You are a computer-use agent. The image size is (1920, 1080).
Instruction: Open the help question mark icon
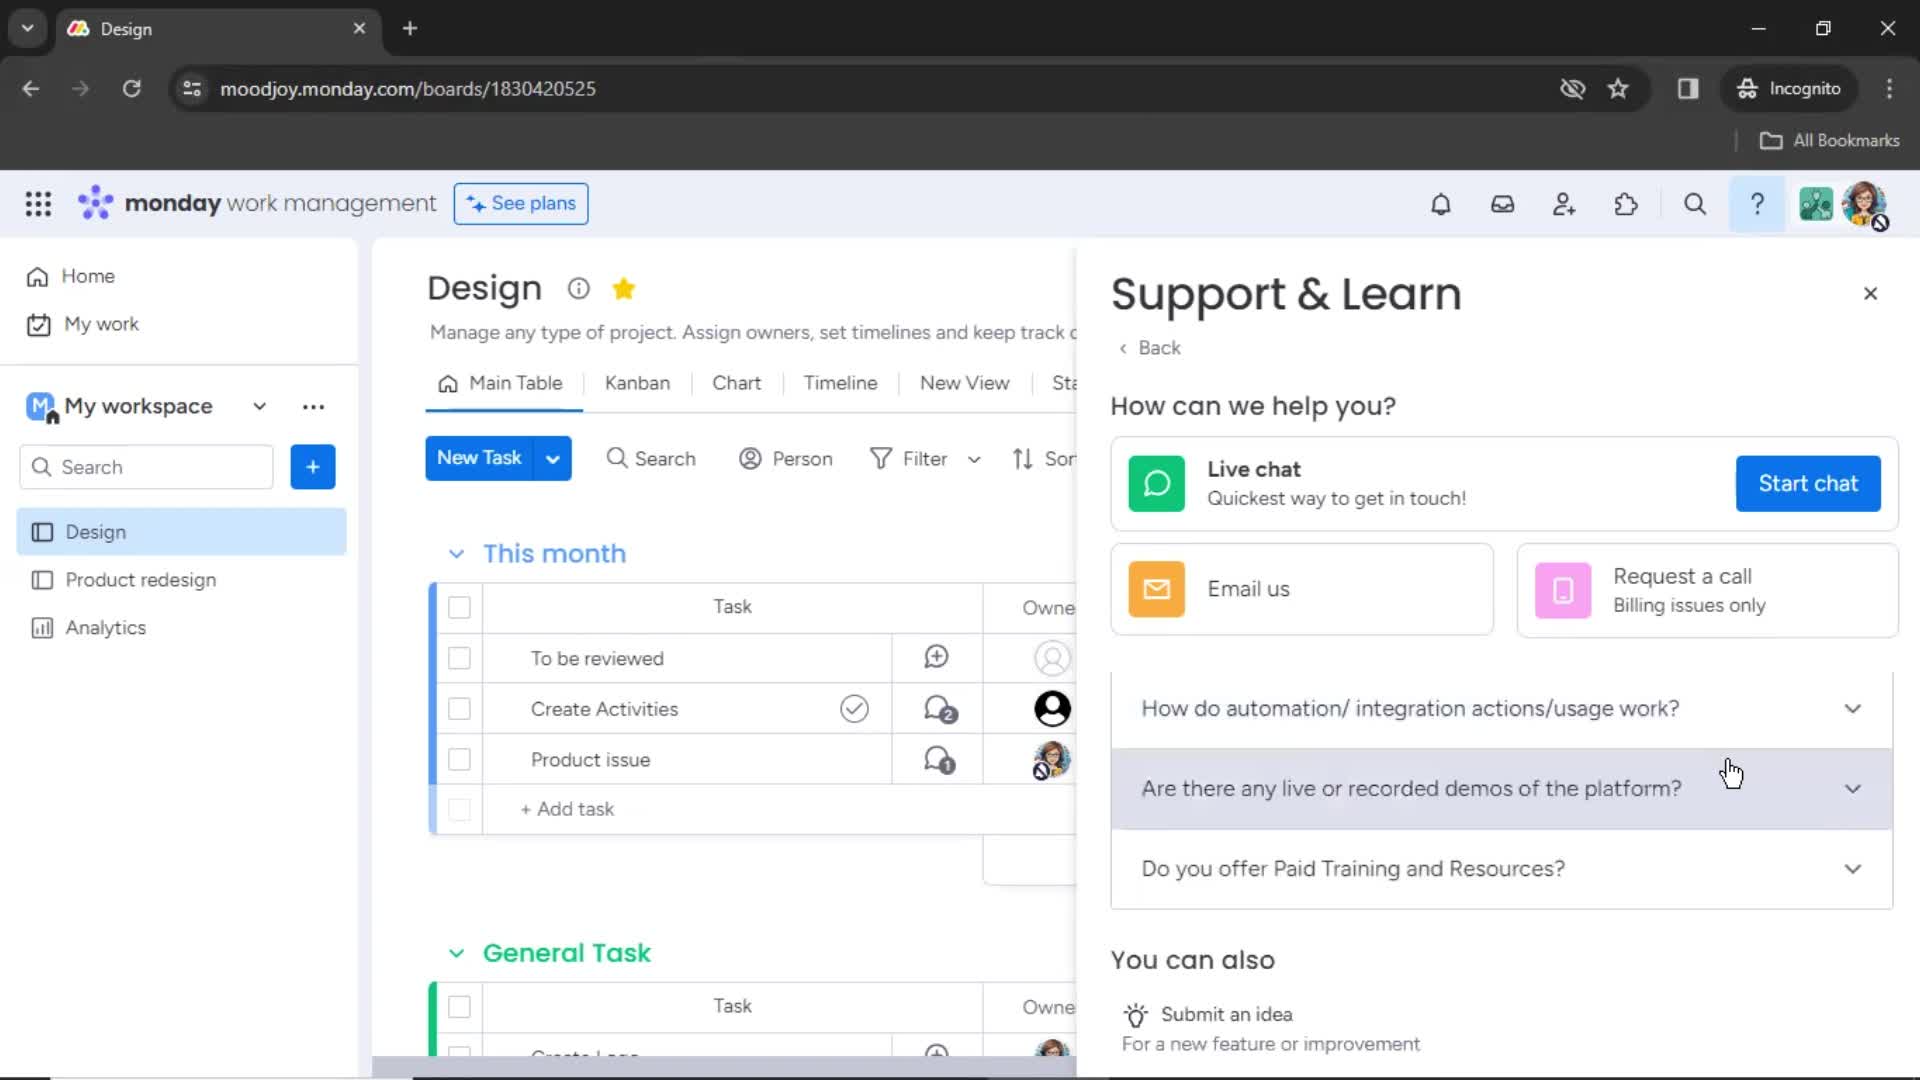click(1758, 204)
